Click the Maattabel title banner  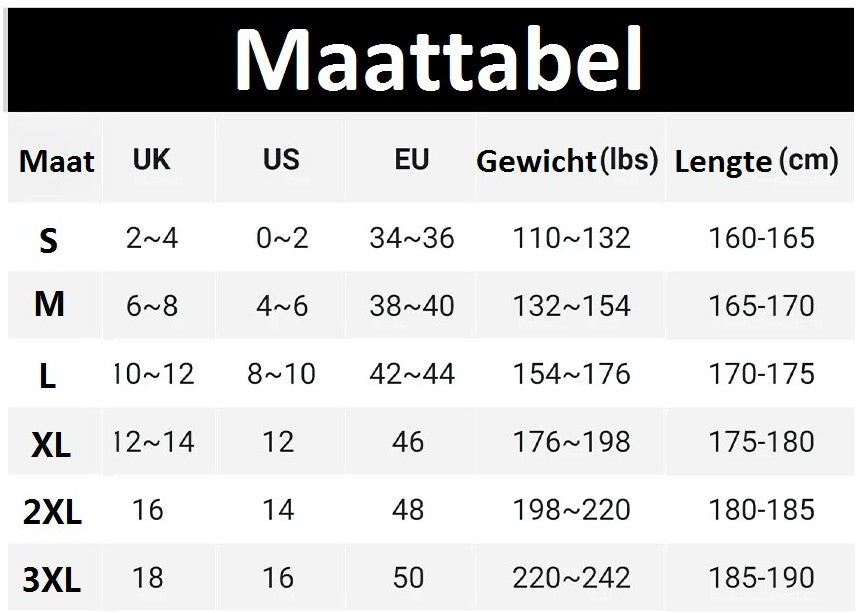438,59
